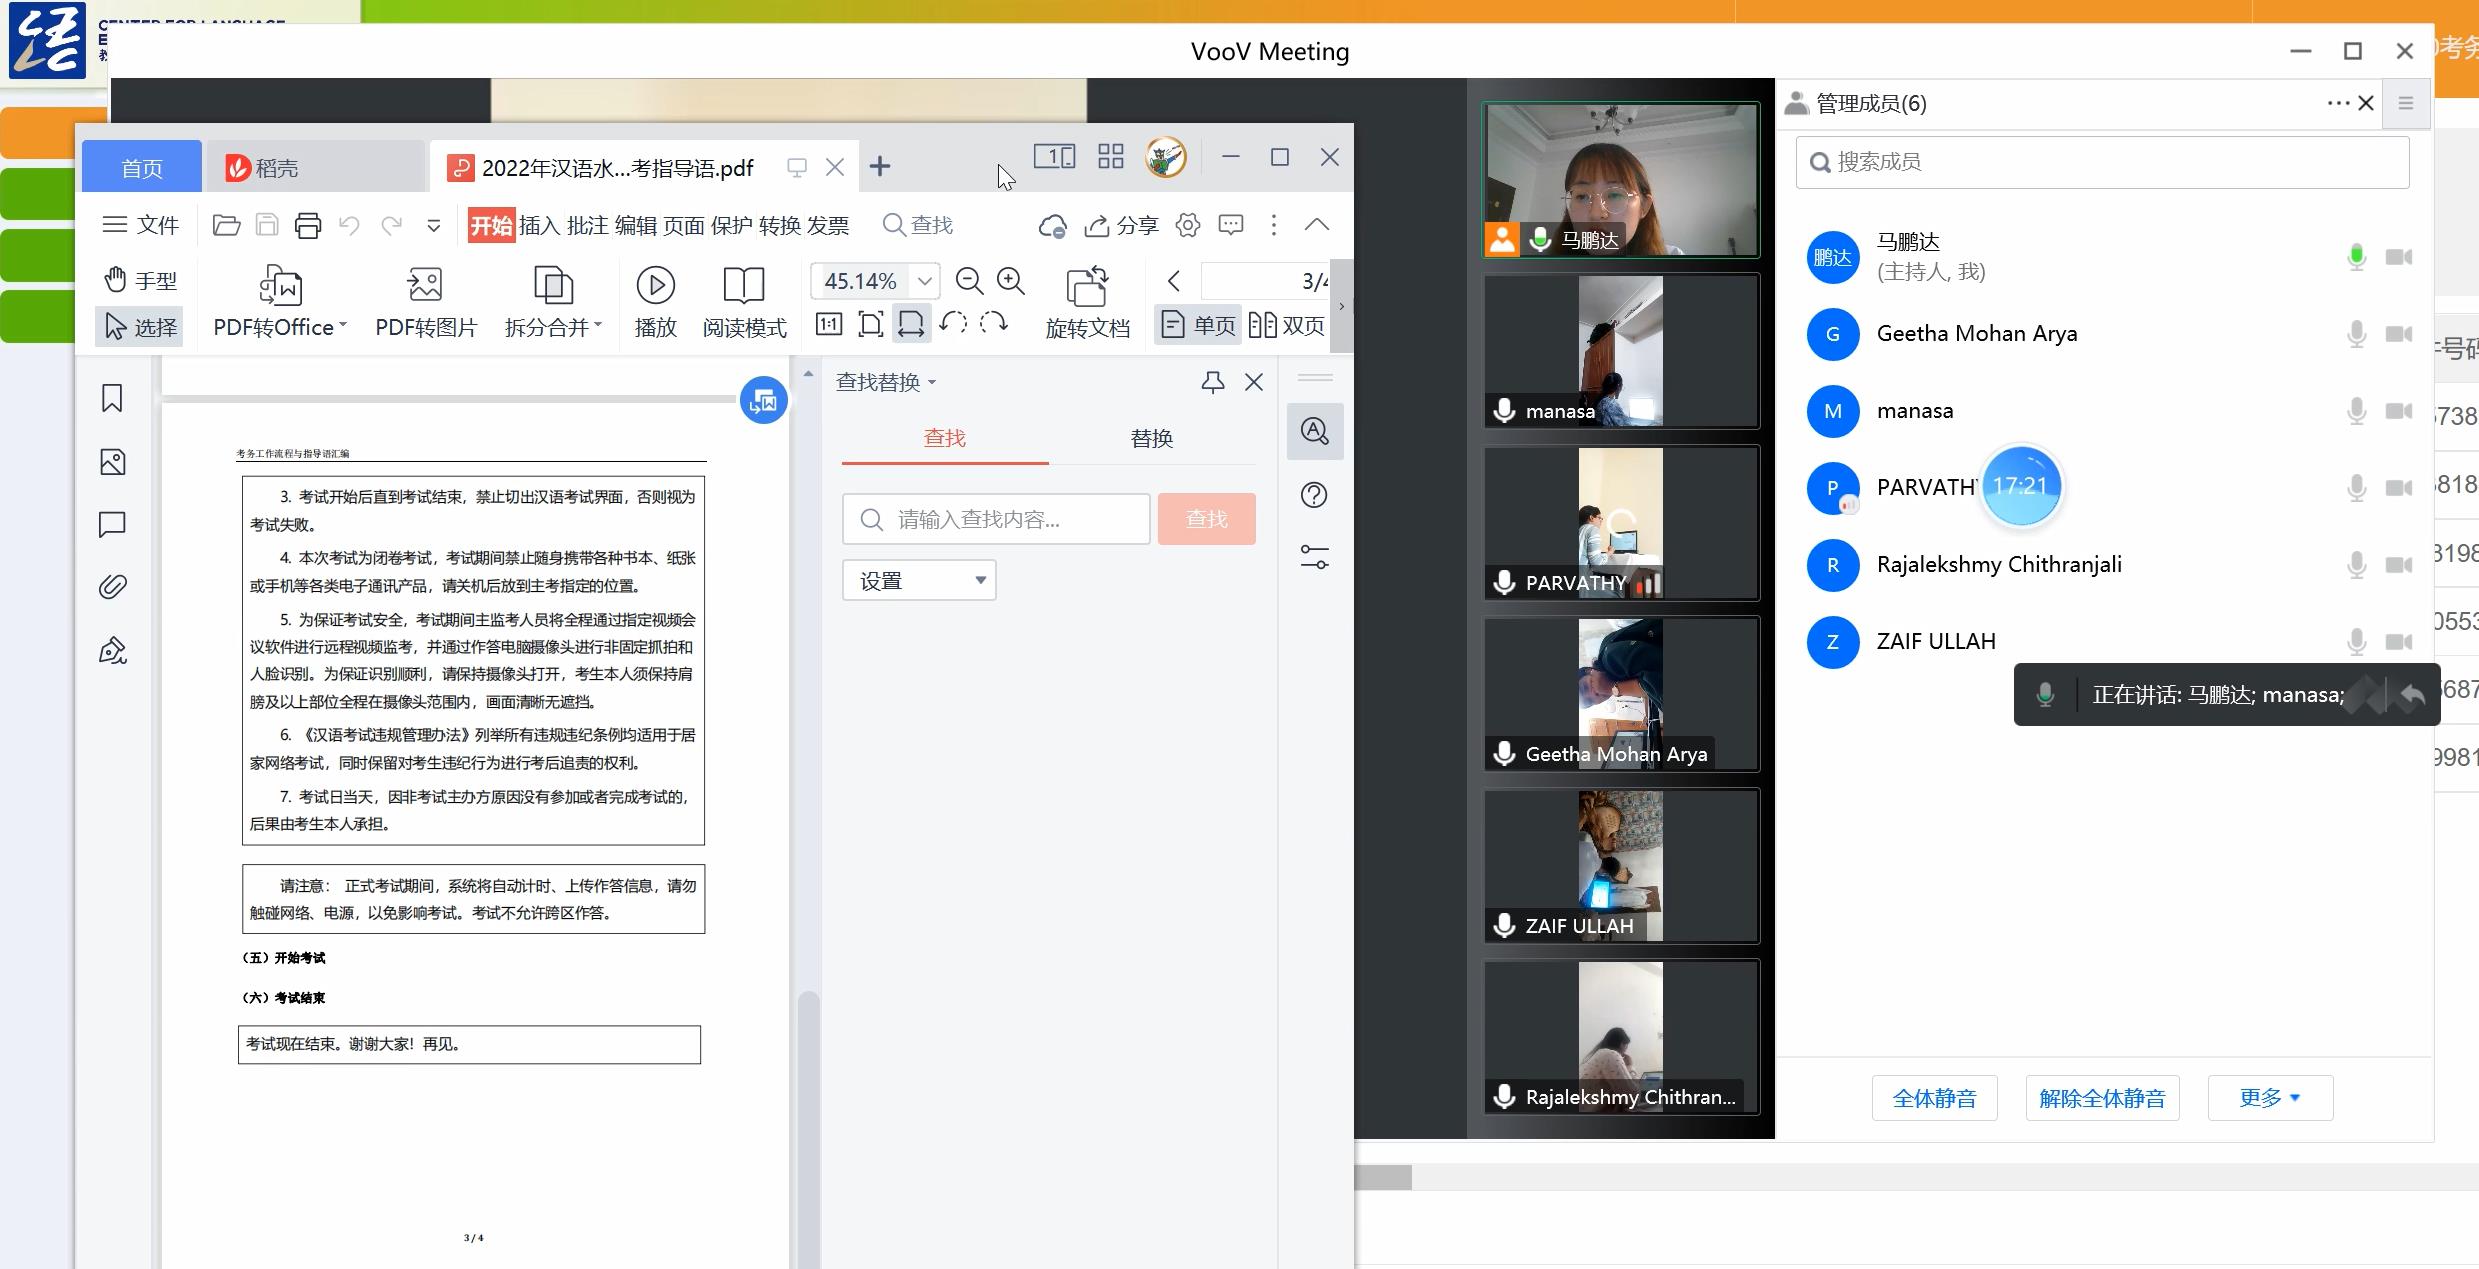Open 文件 menu
Image resolution: width=2479 pixels, height=1269 pixels.
click(x=141, y=225)
